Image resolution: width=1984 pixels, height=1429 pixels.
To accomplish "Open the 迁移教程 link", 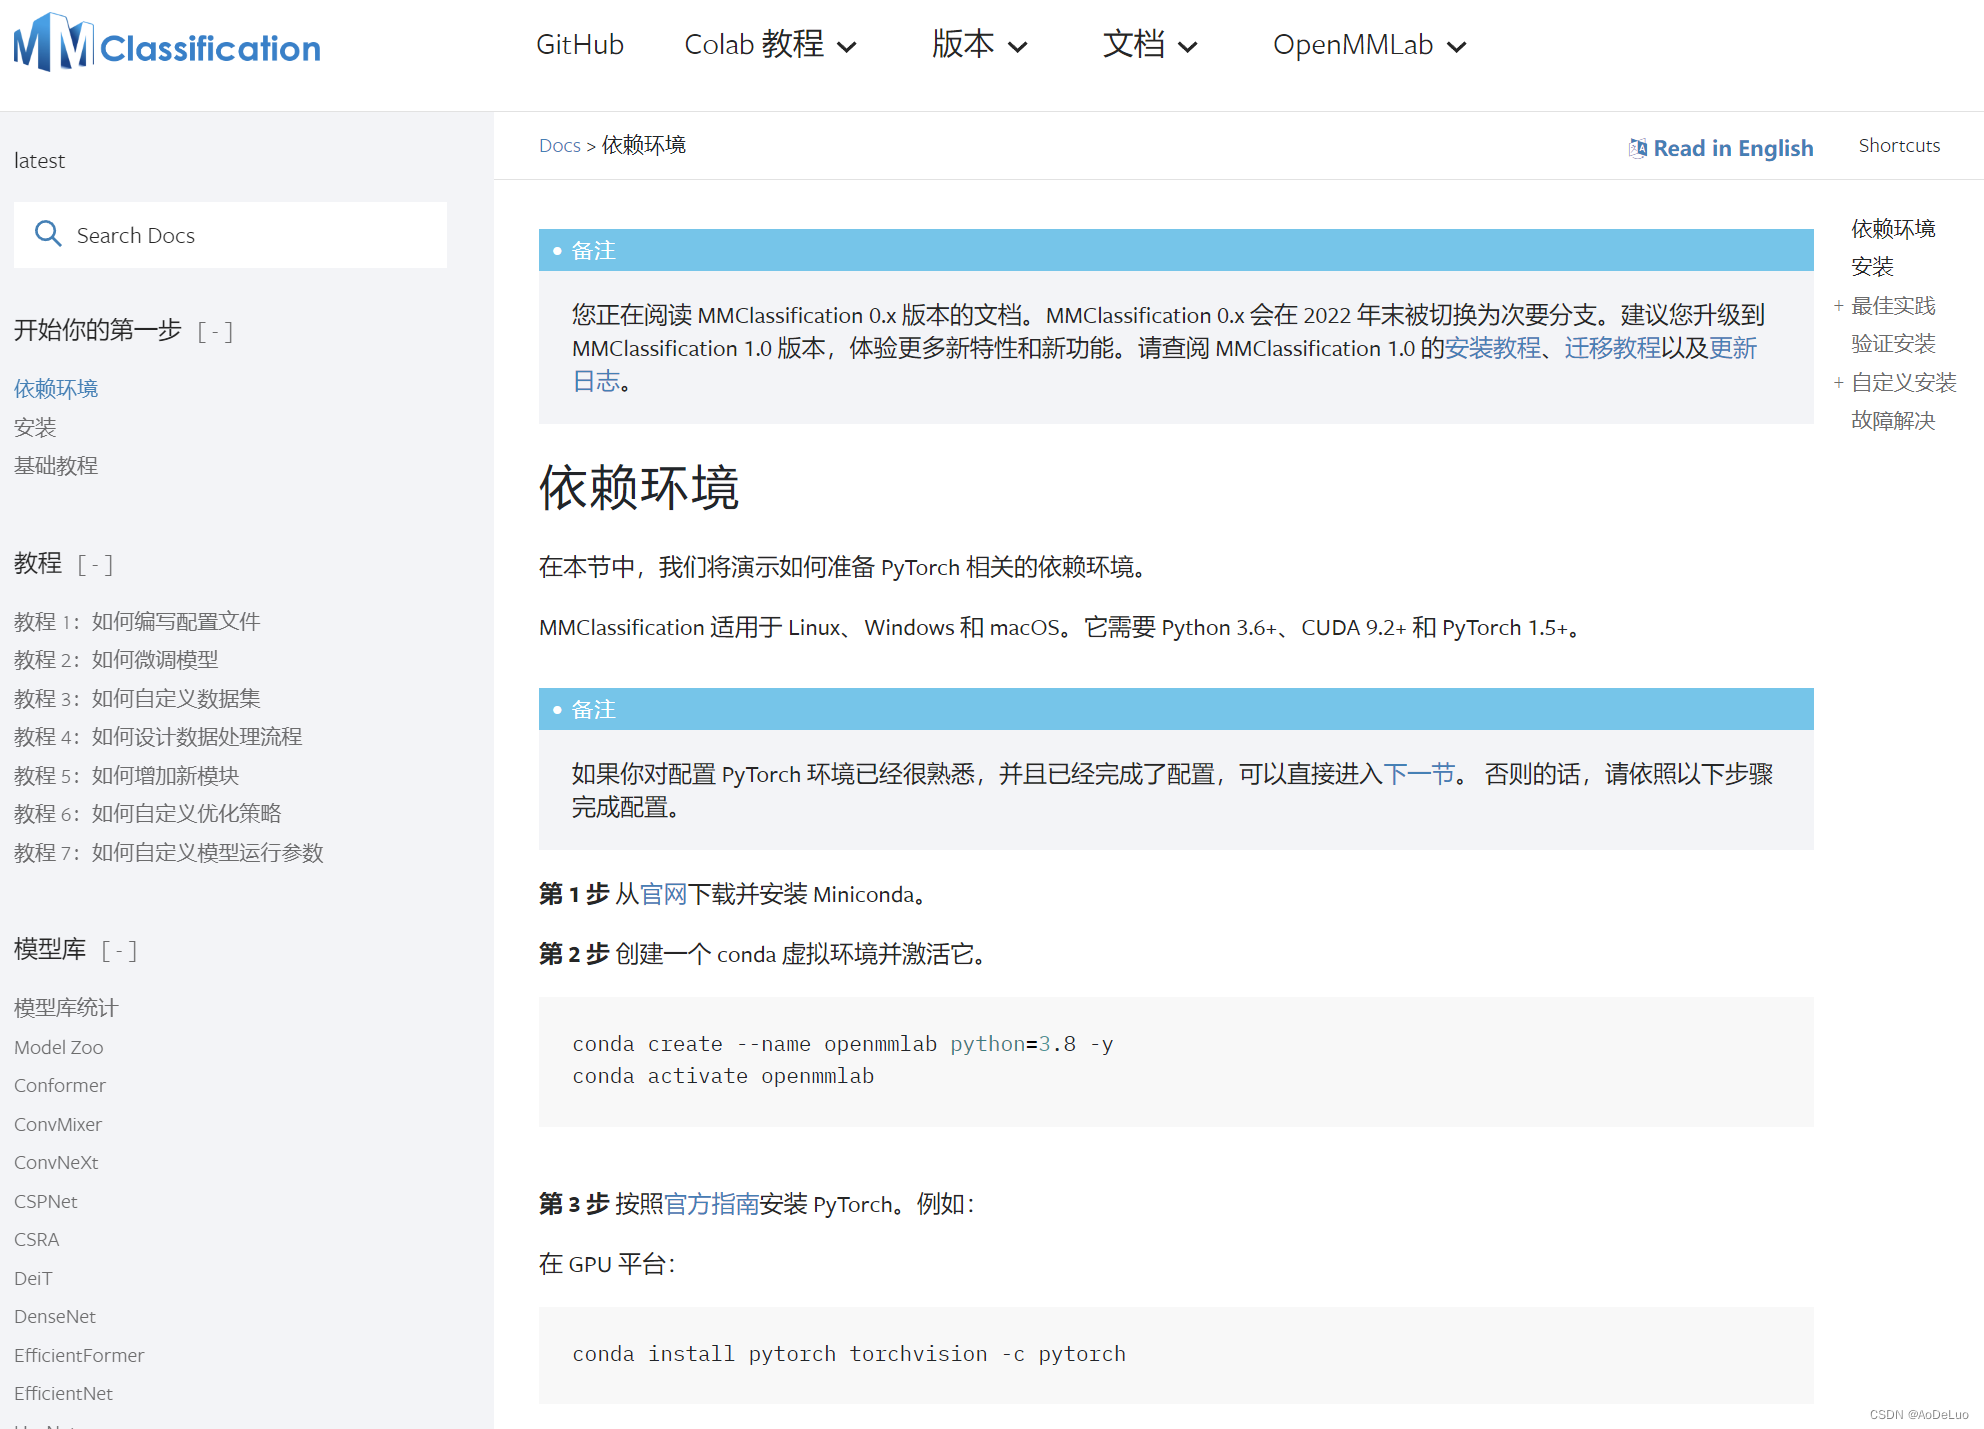I will (1612, 348).
